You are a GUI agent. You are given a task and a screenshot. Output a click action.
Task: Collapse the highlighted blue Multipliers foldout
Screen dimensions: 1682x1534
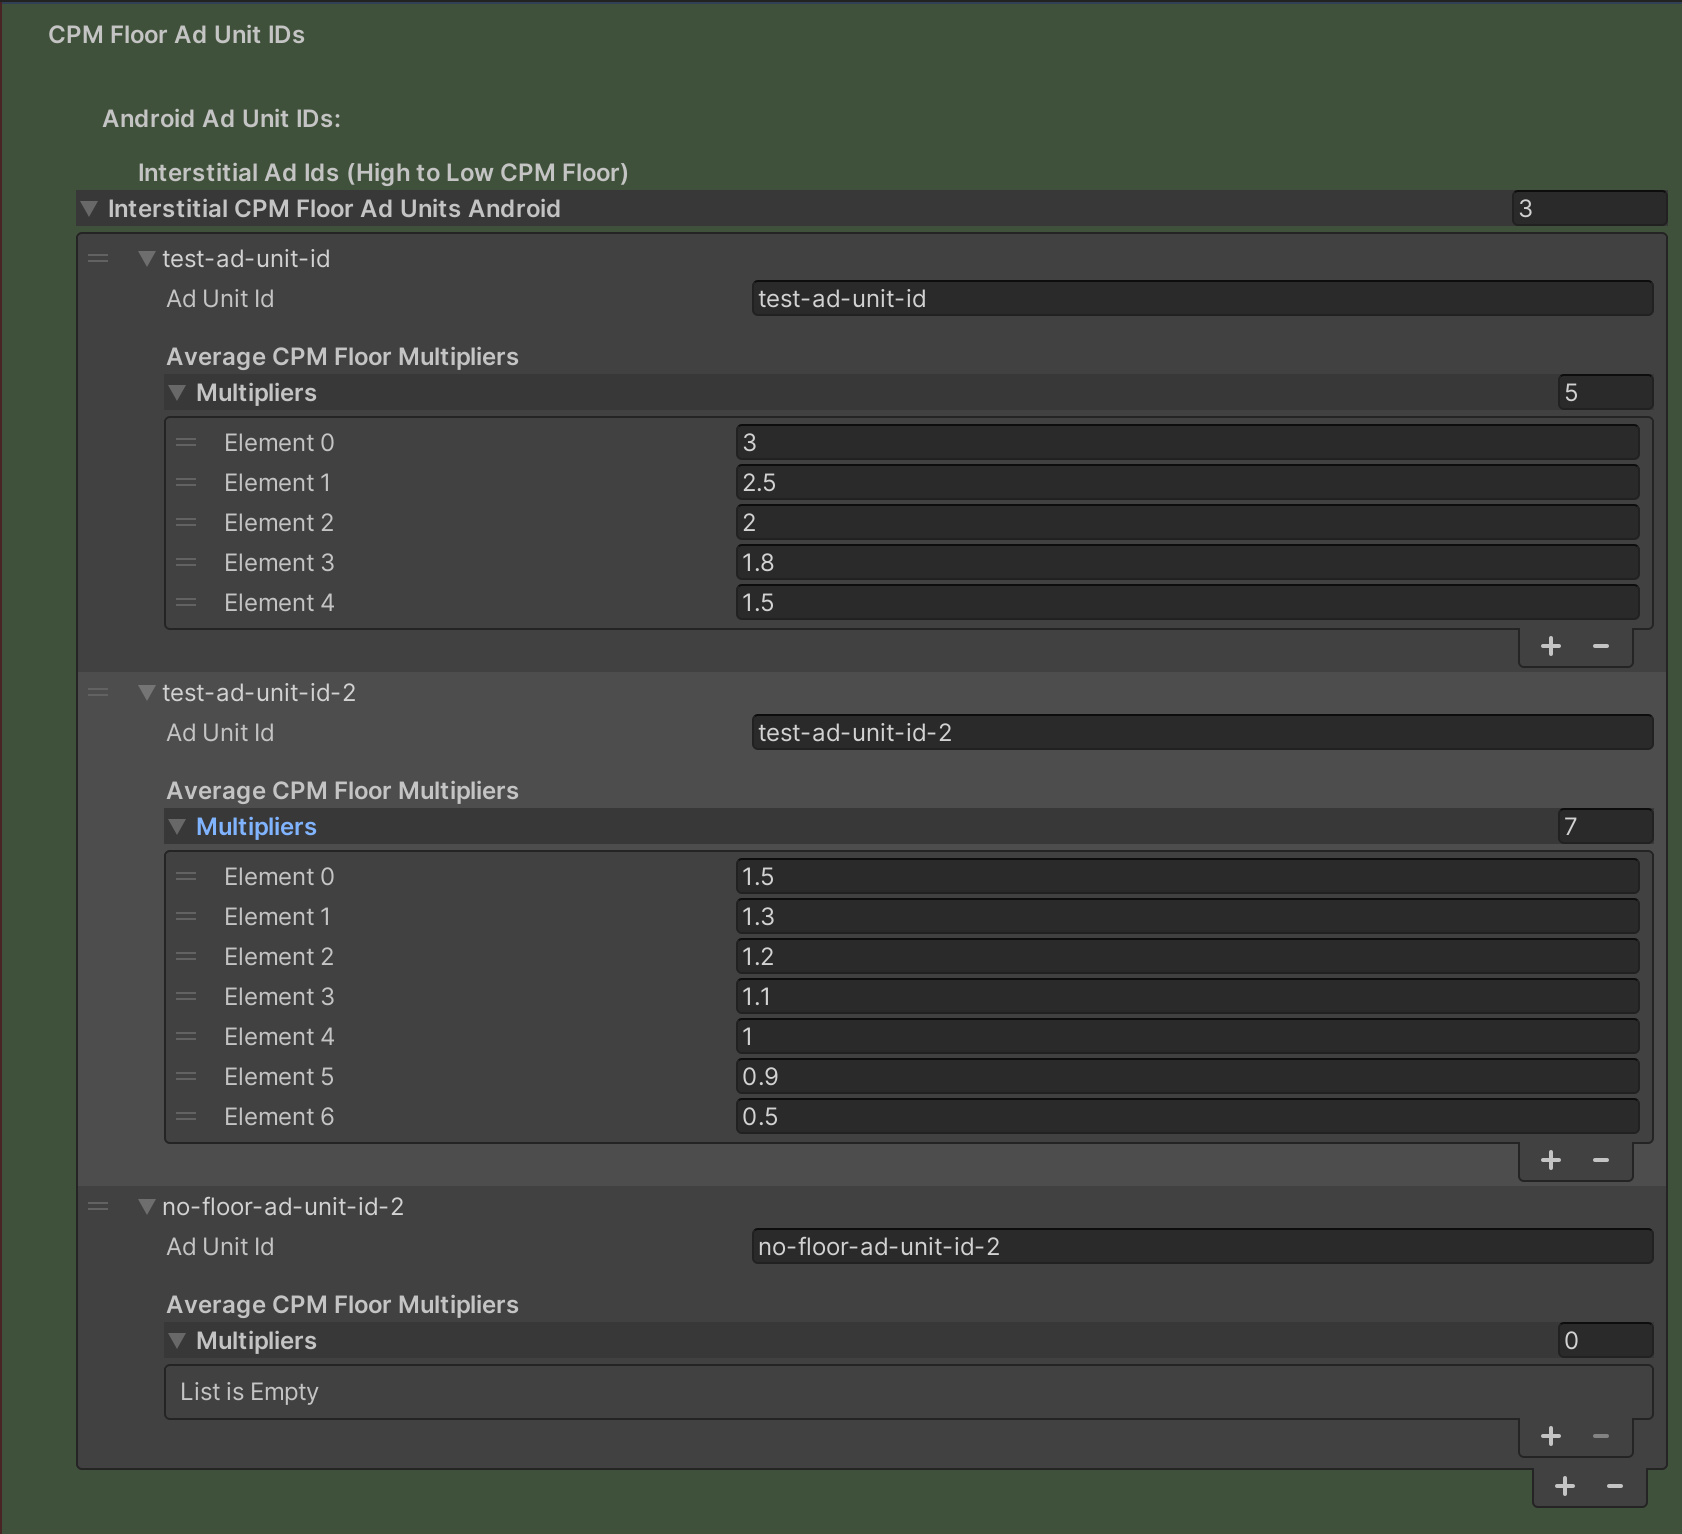point(177,827)
